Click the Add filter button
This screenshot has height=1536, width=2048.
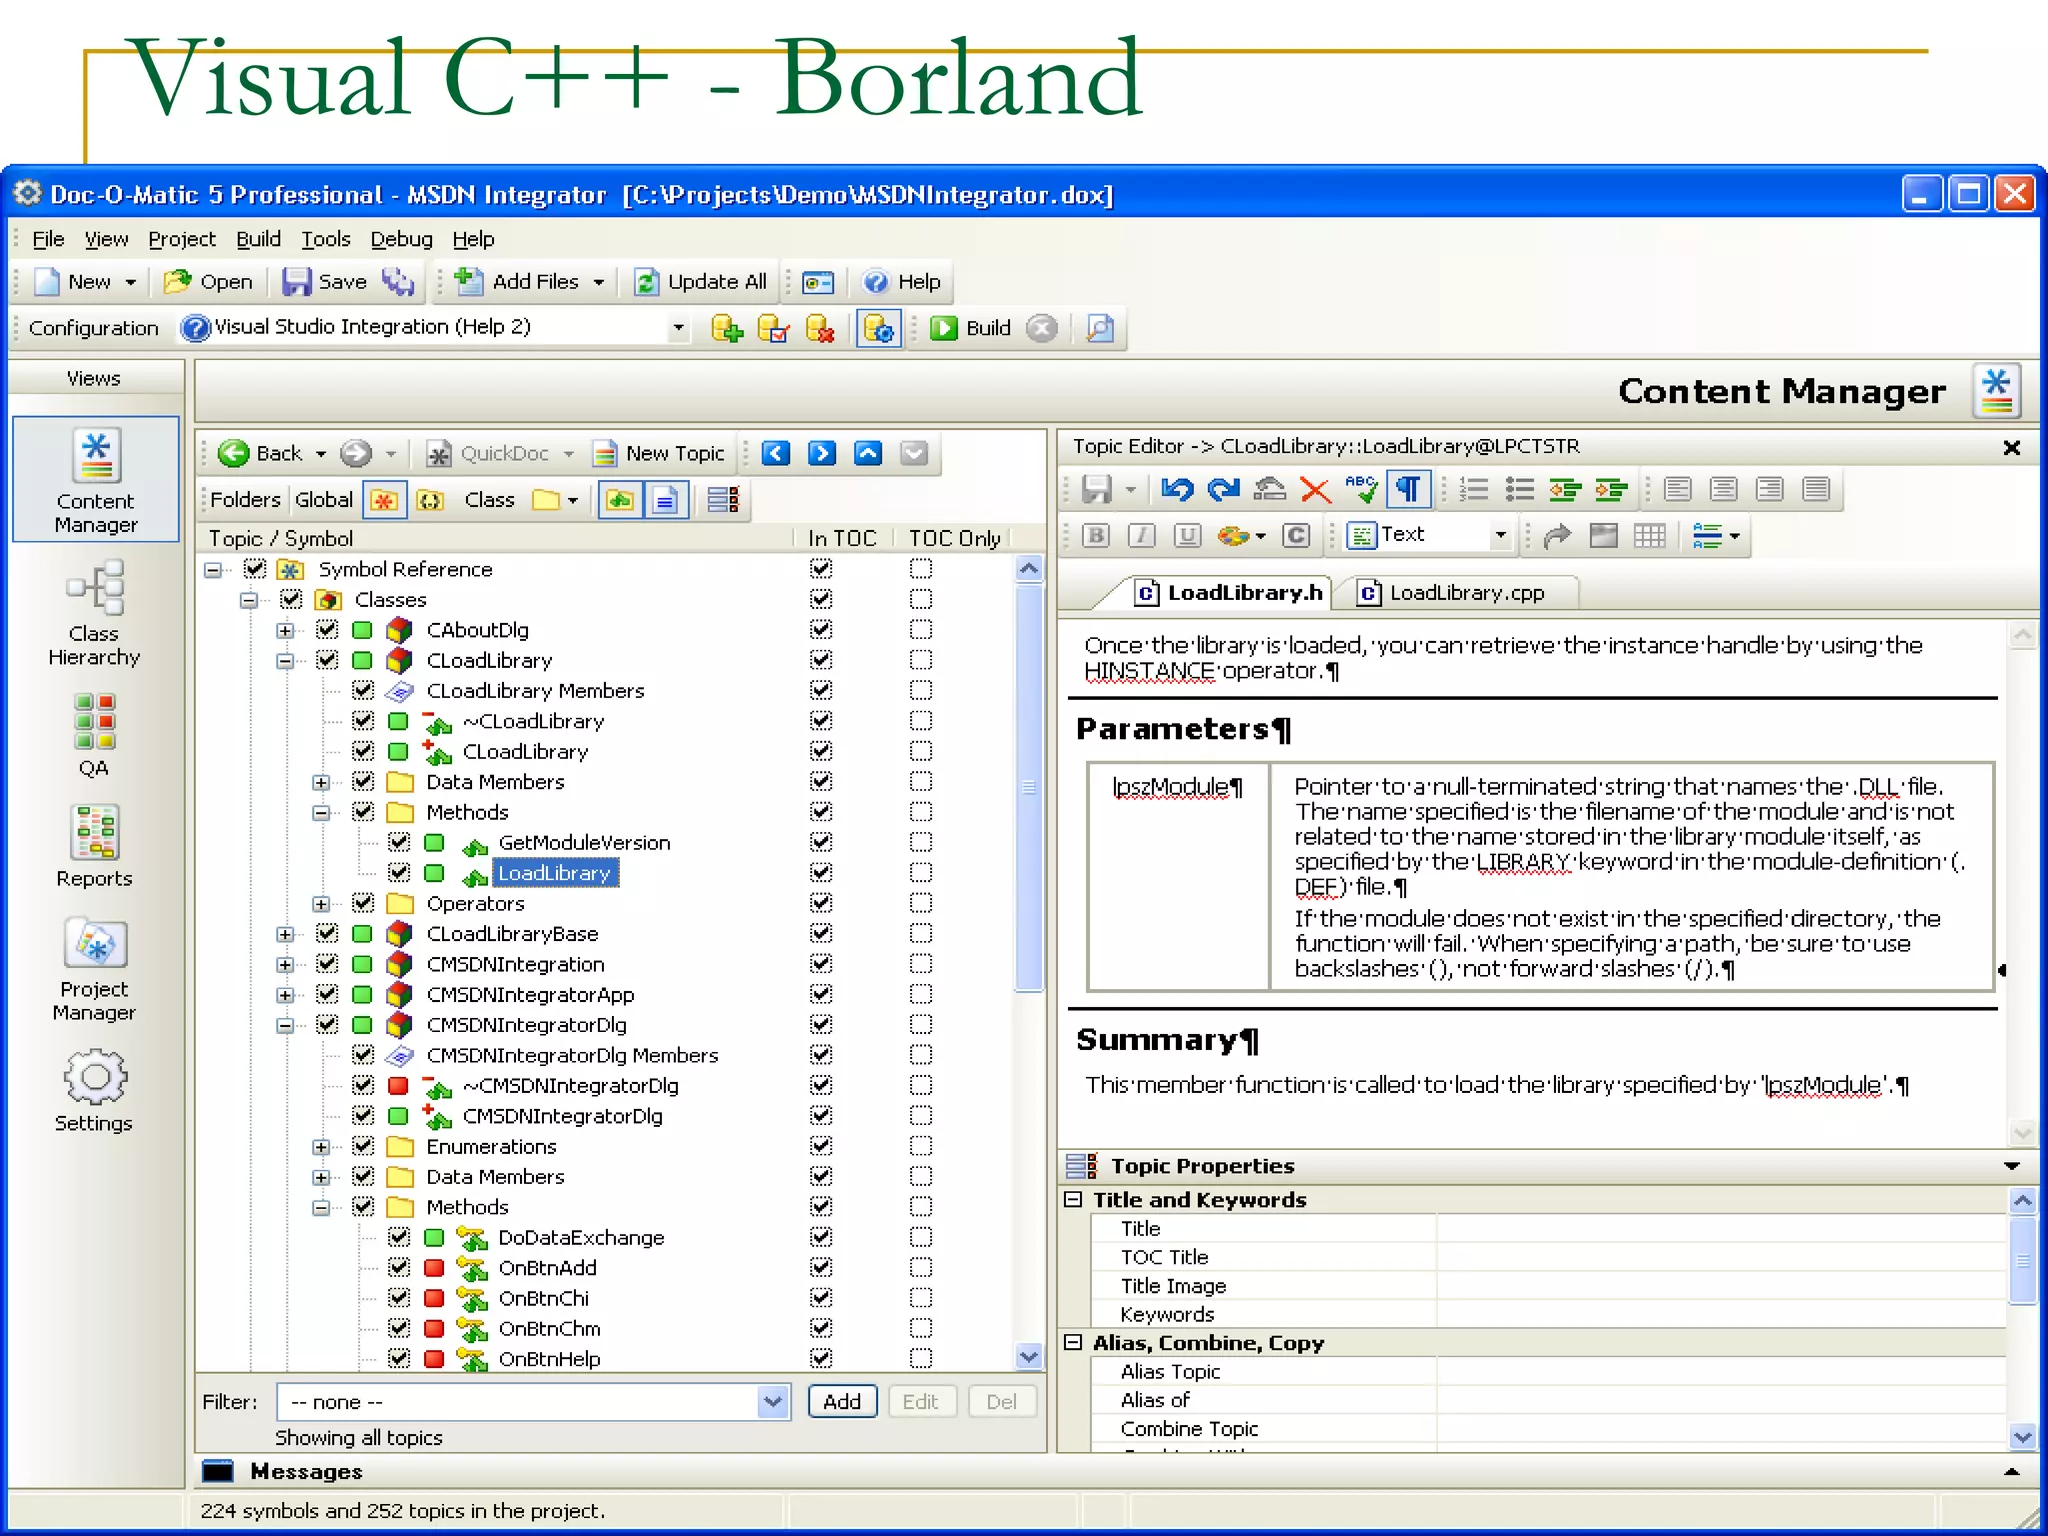pos(842,1402)
